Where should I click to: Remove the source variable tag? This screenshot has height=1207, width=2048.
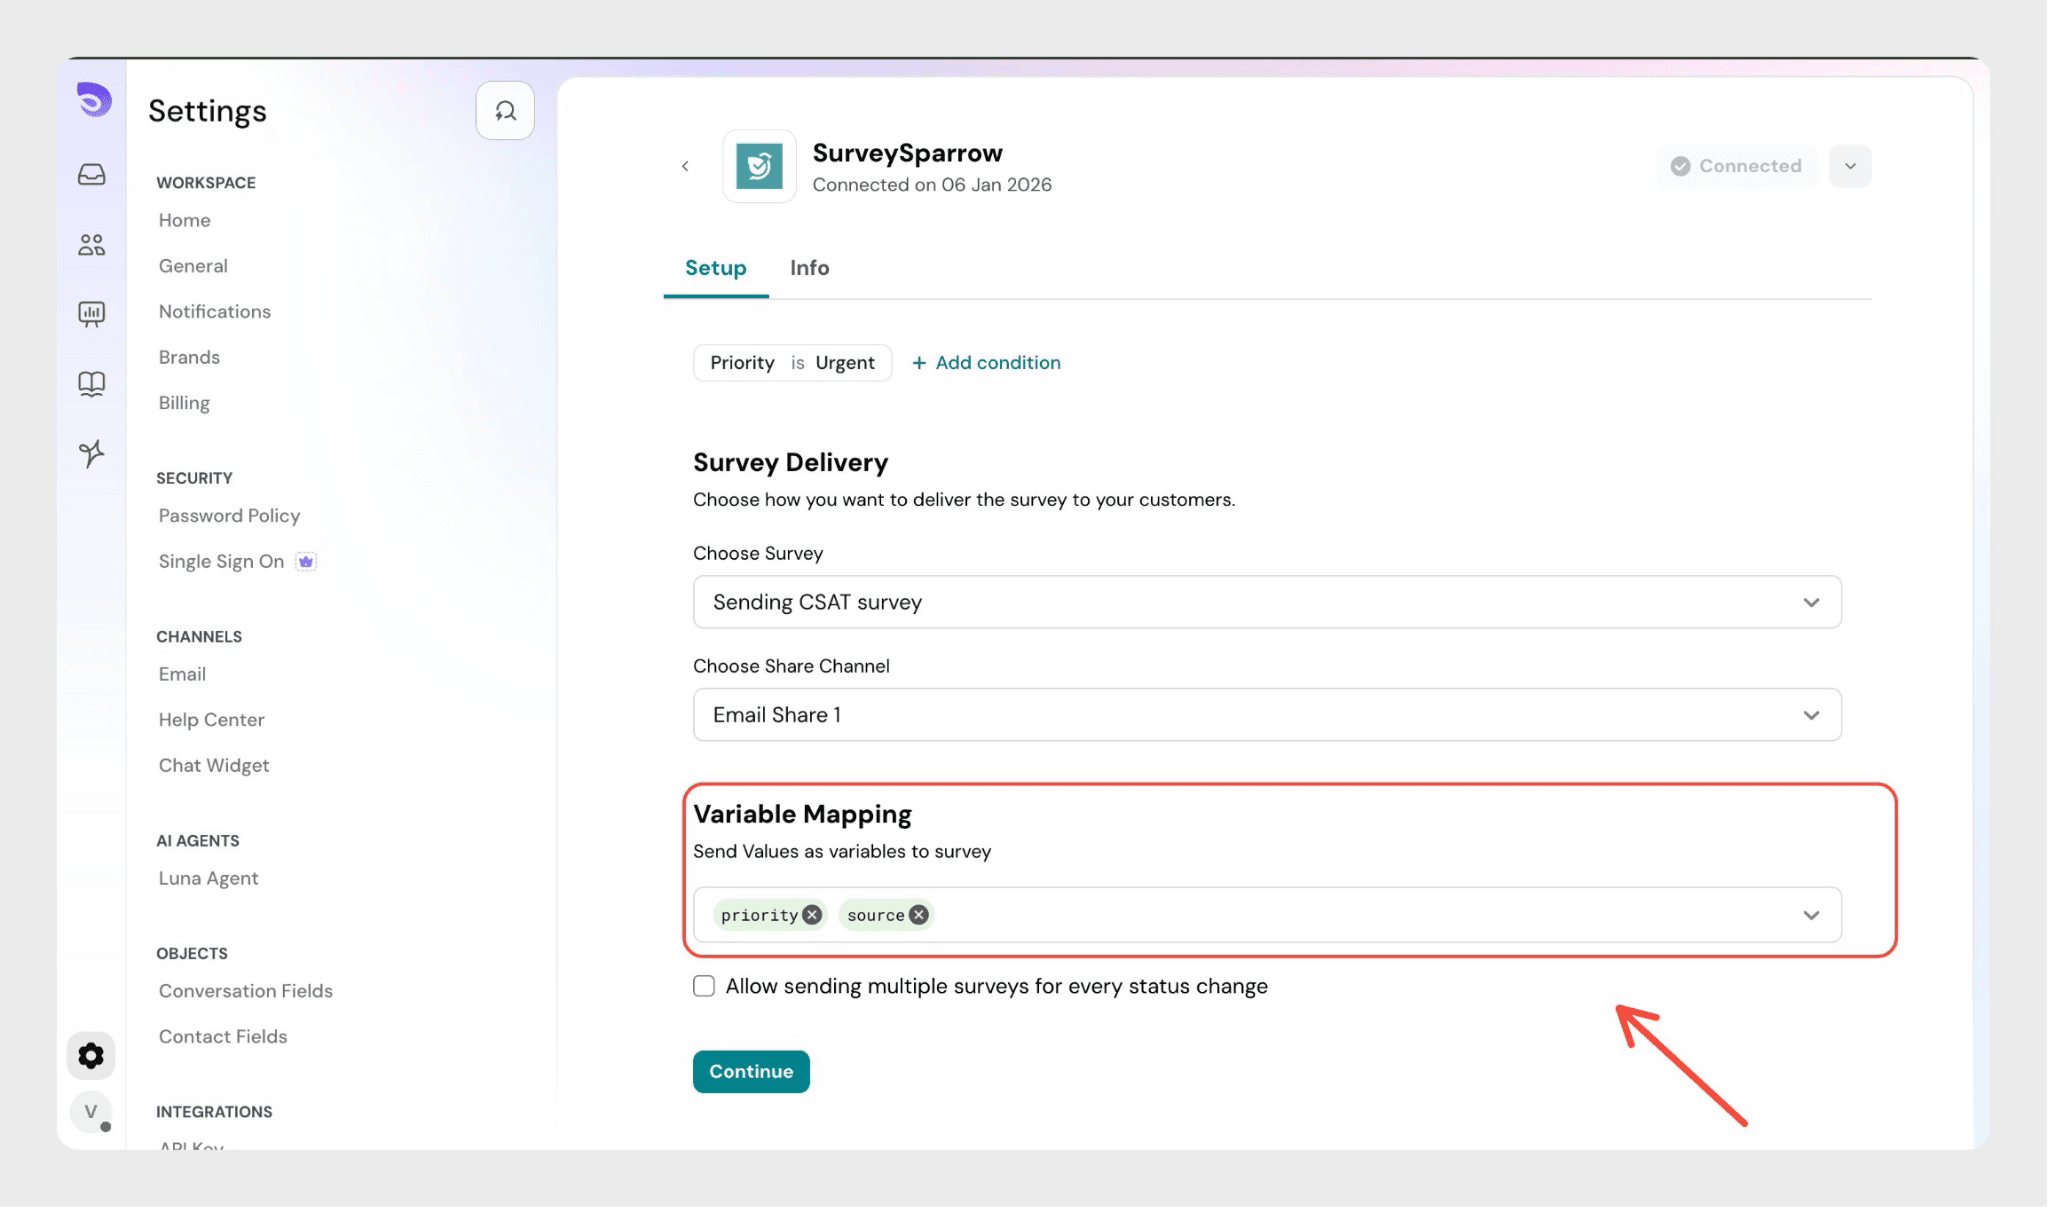click(918, 915)
